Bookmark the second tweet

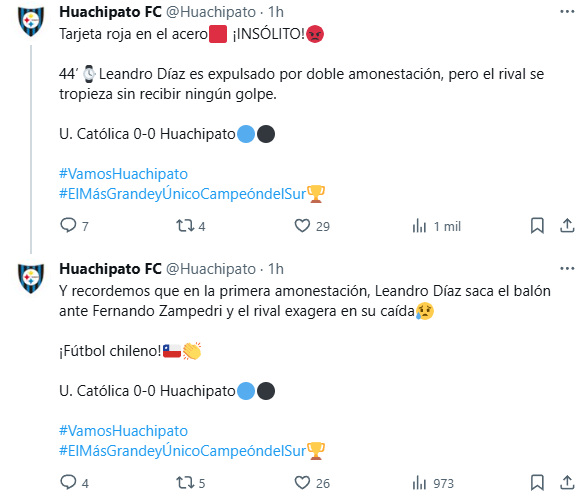(x=537, y=483)
